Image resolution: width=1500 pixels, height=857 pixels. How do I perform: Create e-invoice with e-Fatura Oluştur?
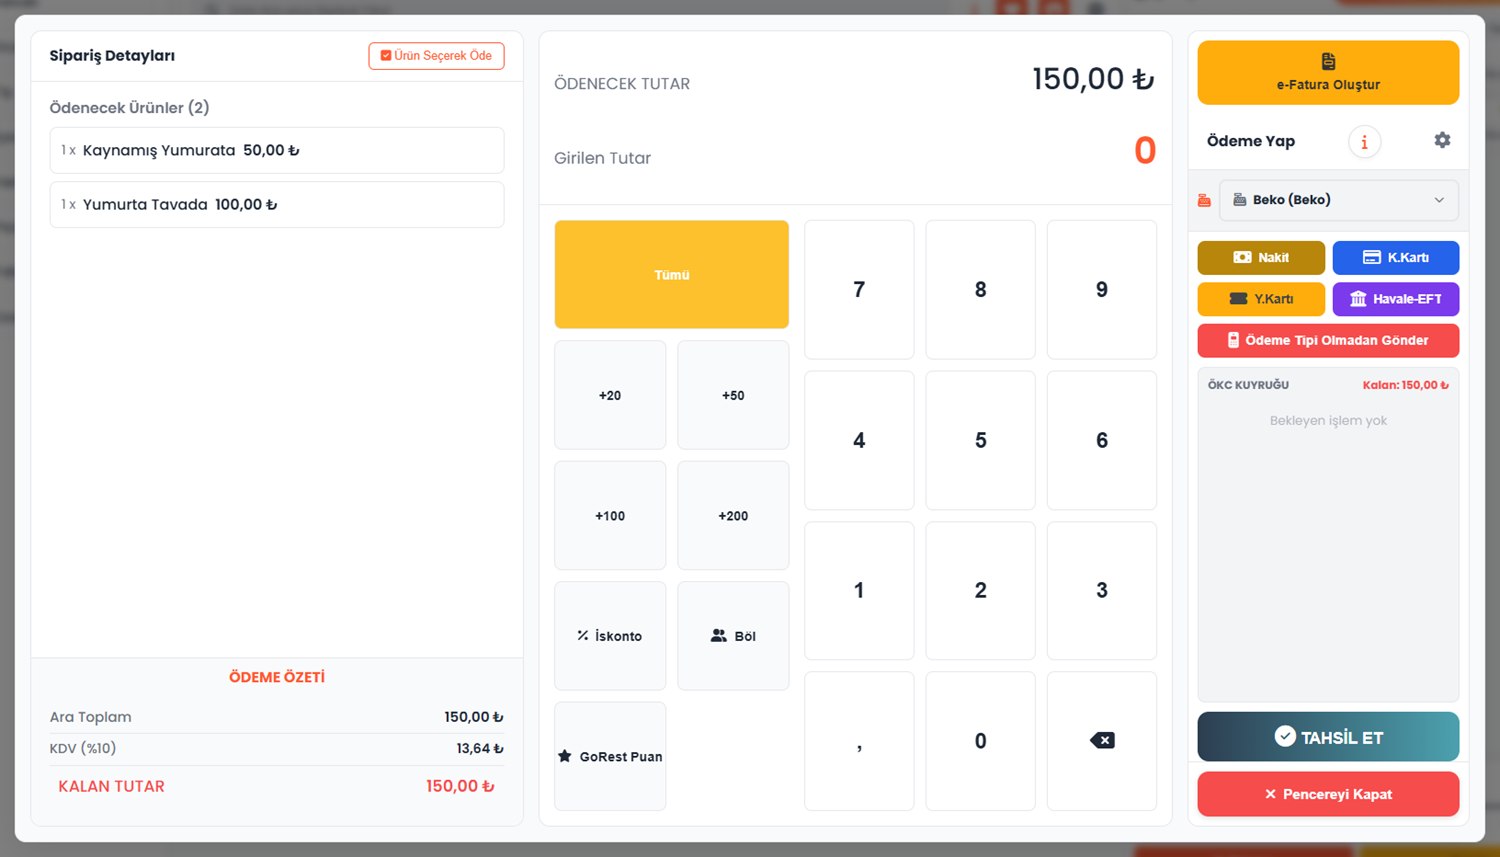[x=1328, y=73]
